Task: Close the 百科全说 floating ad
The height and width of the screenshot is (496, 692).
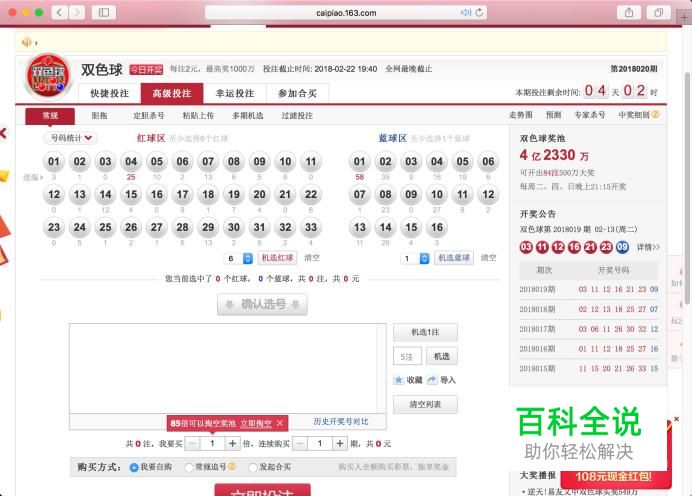Action: (676, 419)
